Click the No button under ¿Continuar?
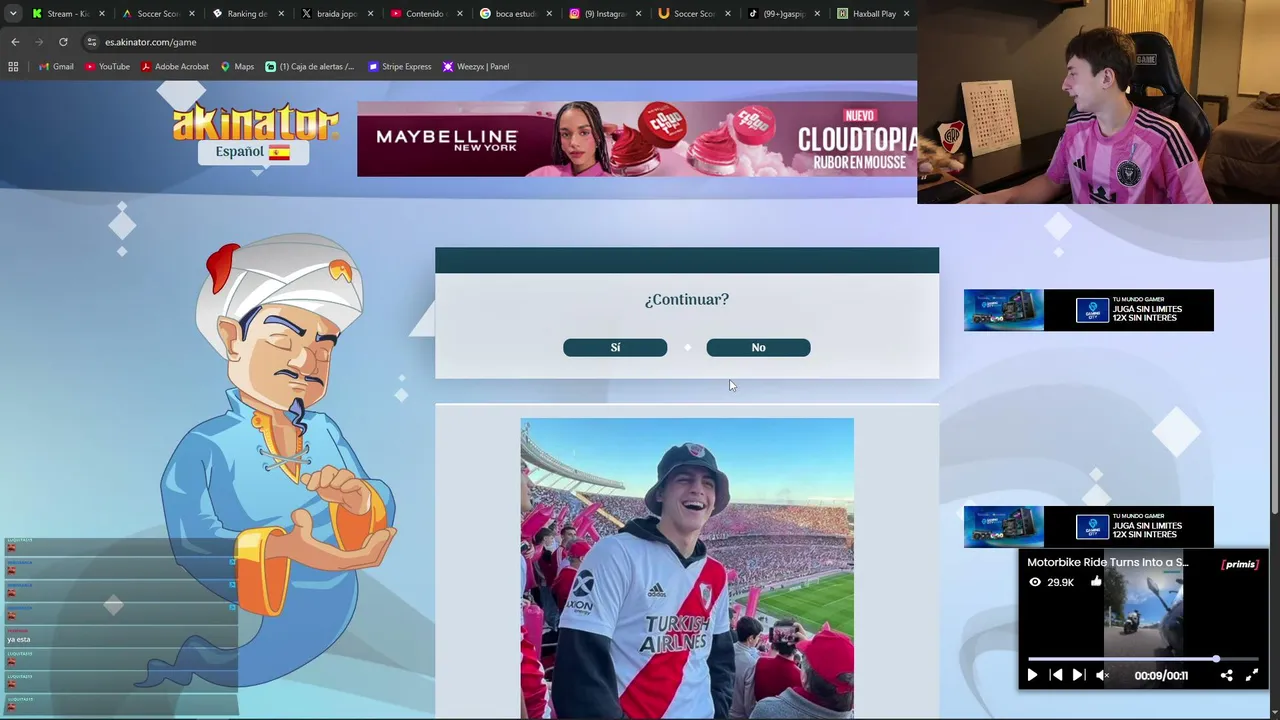 tap(758, 347)
